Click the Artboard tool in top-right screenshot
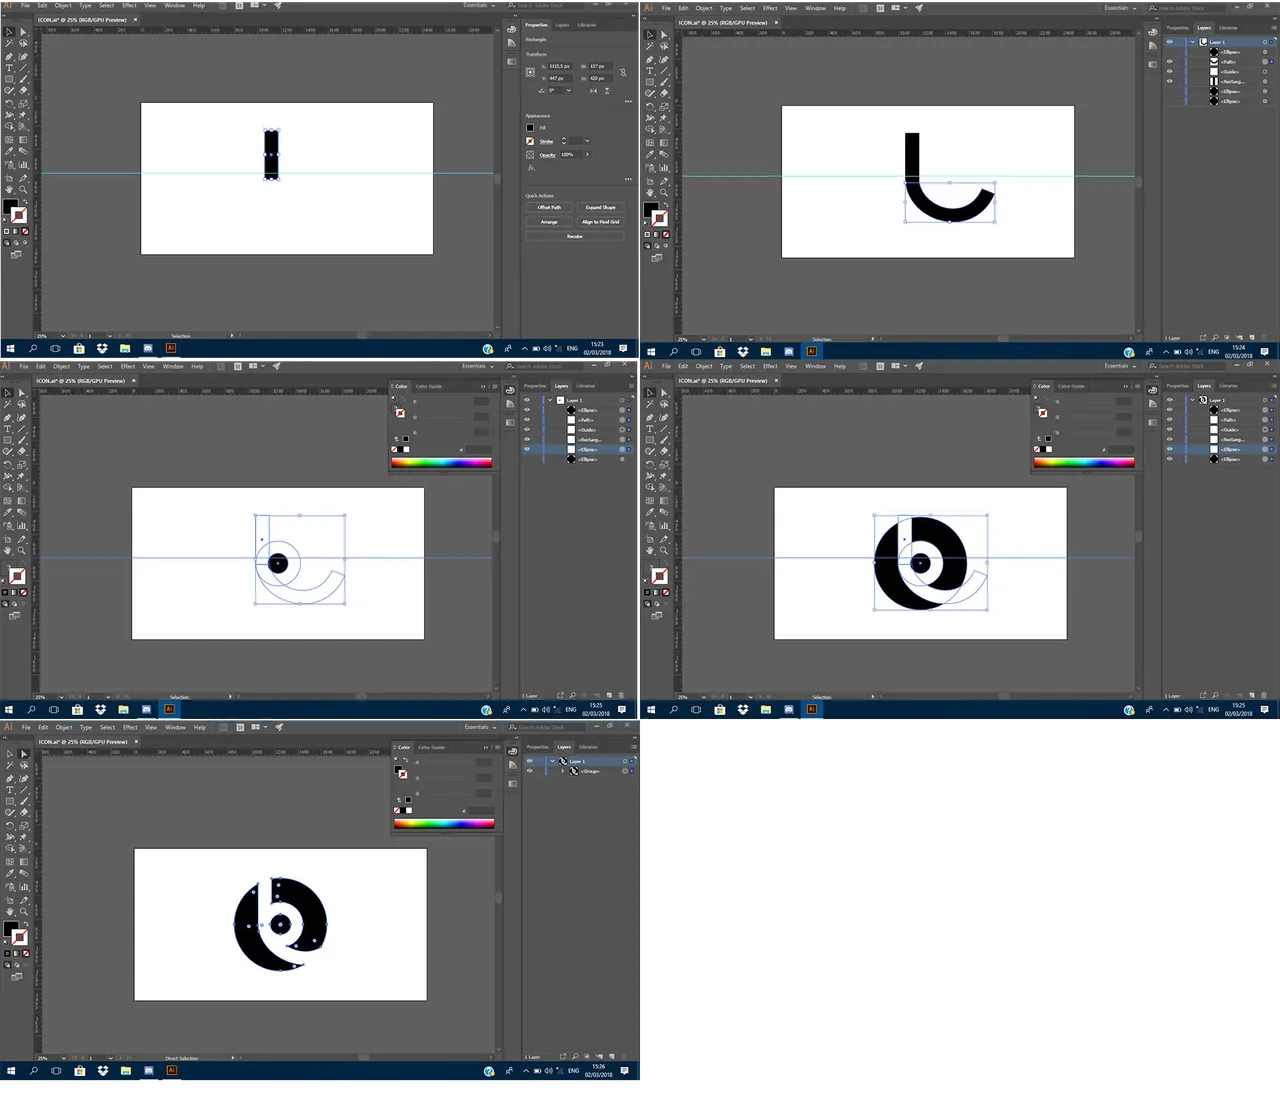 pyautogui.click(x=650, y=181)
